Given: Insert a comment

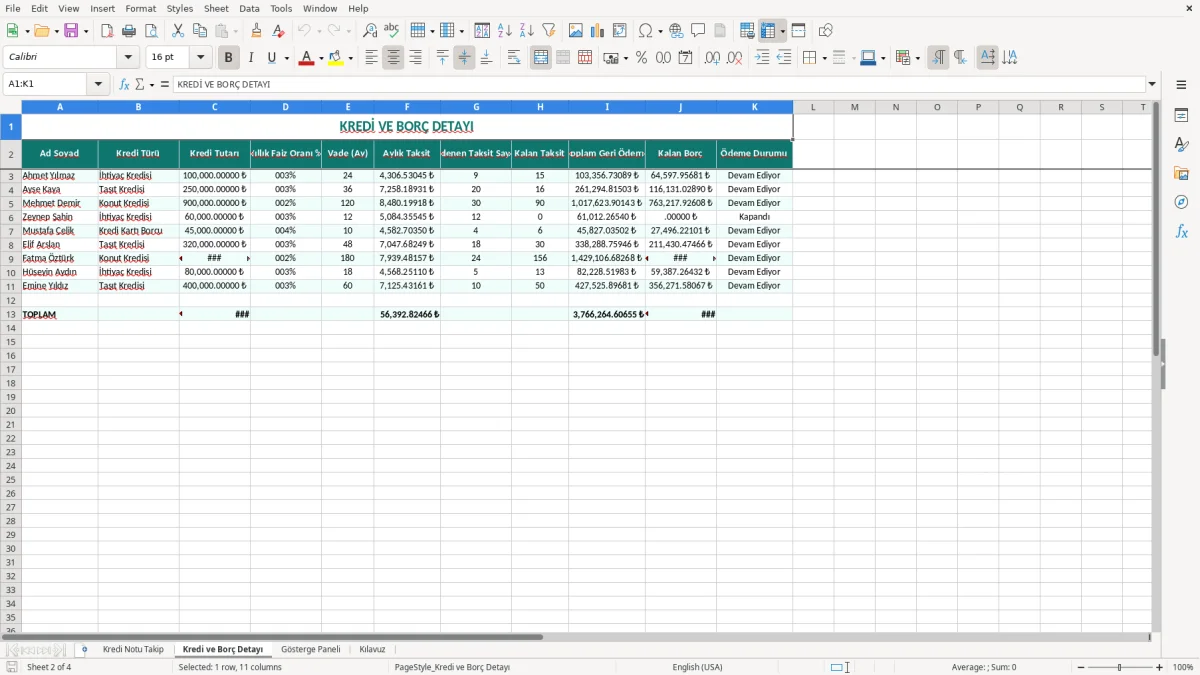Looking at the screenshot, I should [699, 31].
